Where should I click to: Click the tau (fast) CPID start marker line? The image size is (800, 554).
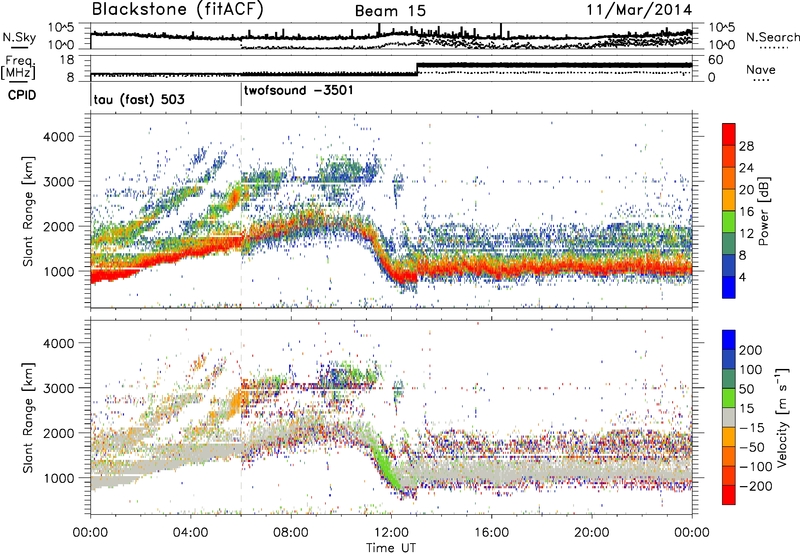pyautogui.click(x=91, y=95)
